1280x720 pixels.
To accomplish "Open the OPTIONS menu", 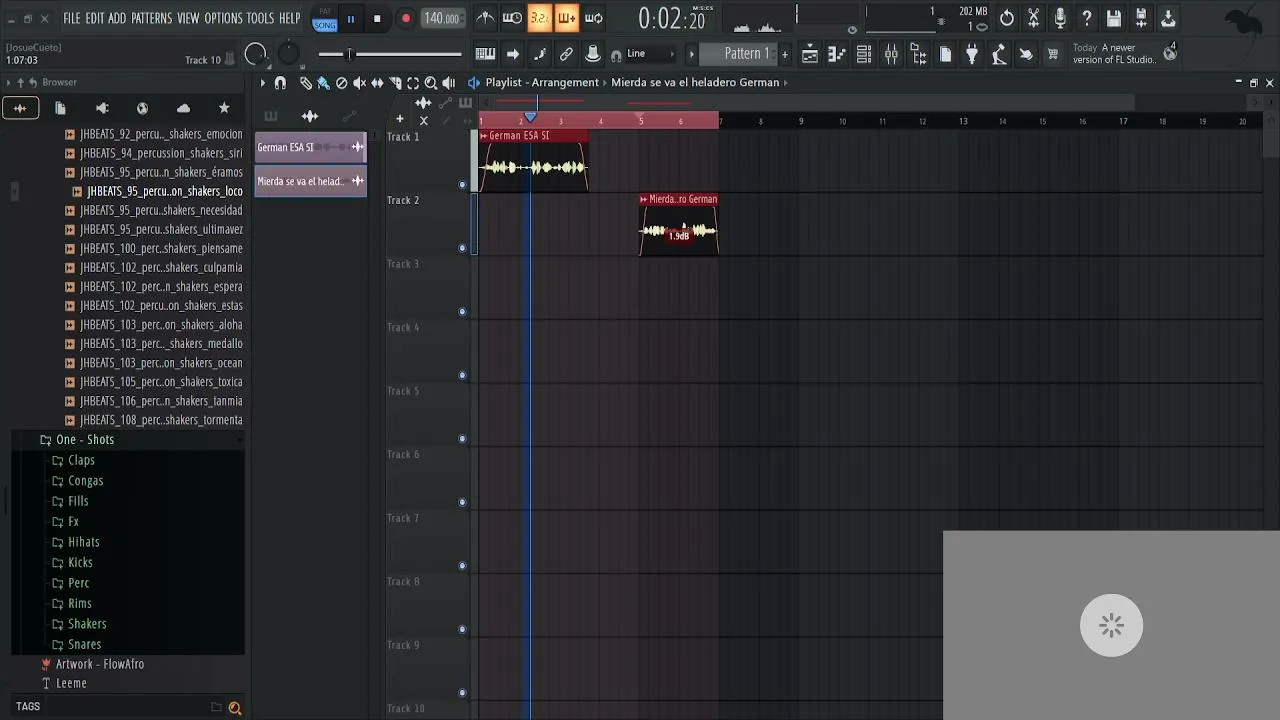I will 224,18.
